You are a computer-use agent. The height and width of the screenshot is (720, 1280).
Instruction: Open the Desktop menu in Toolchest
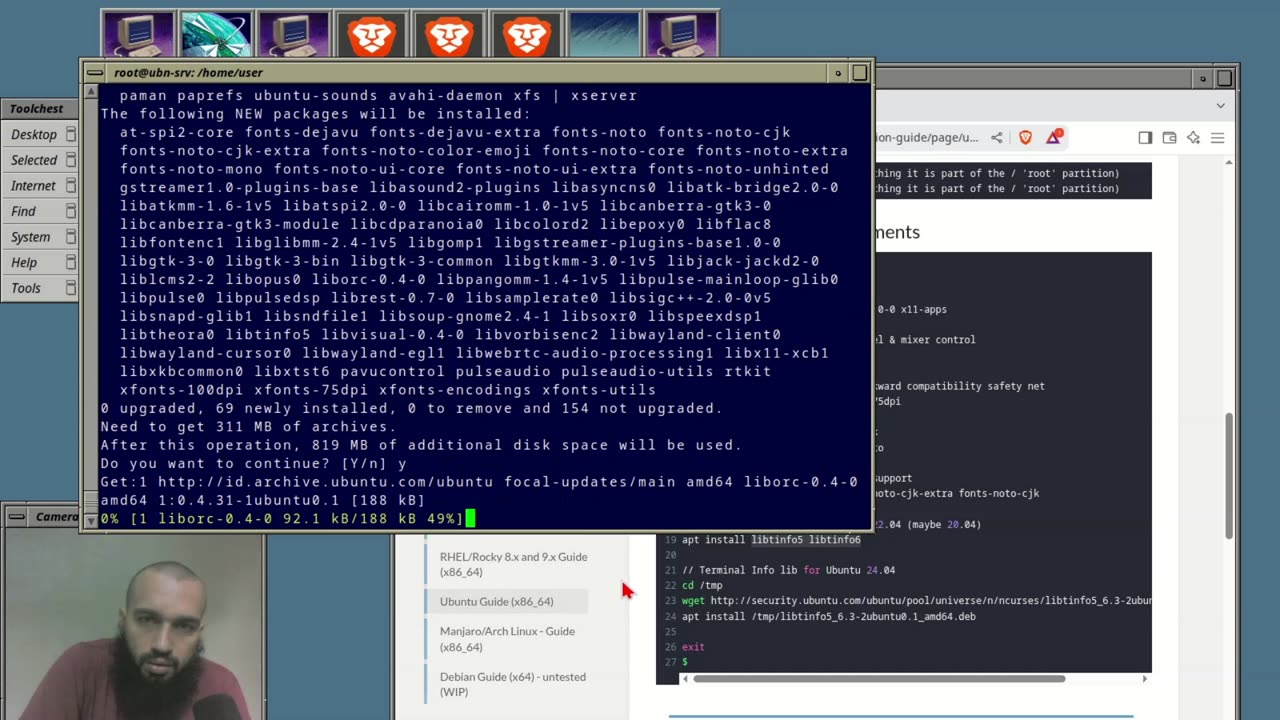coord(34,134)
